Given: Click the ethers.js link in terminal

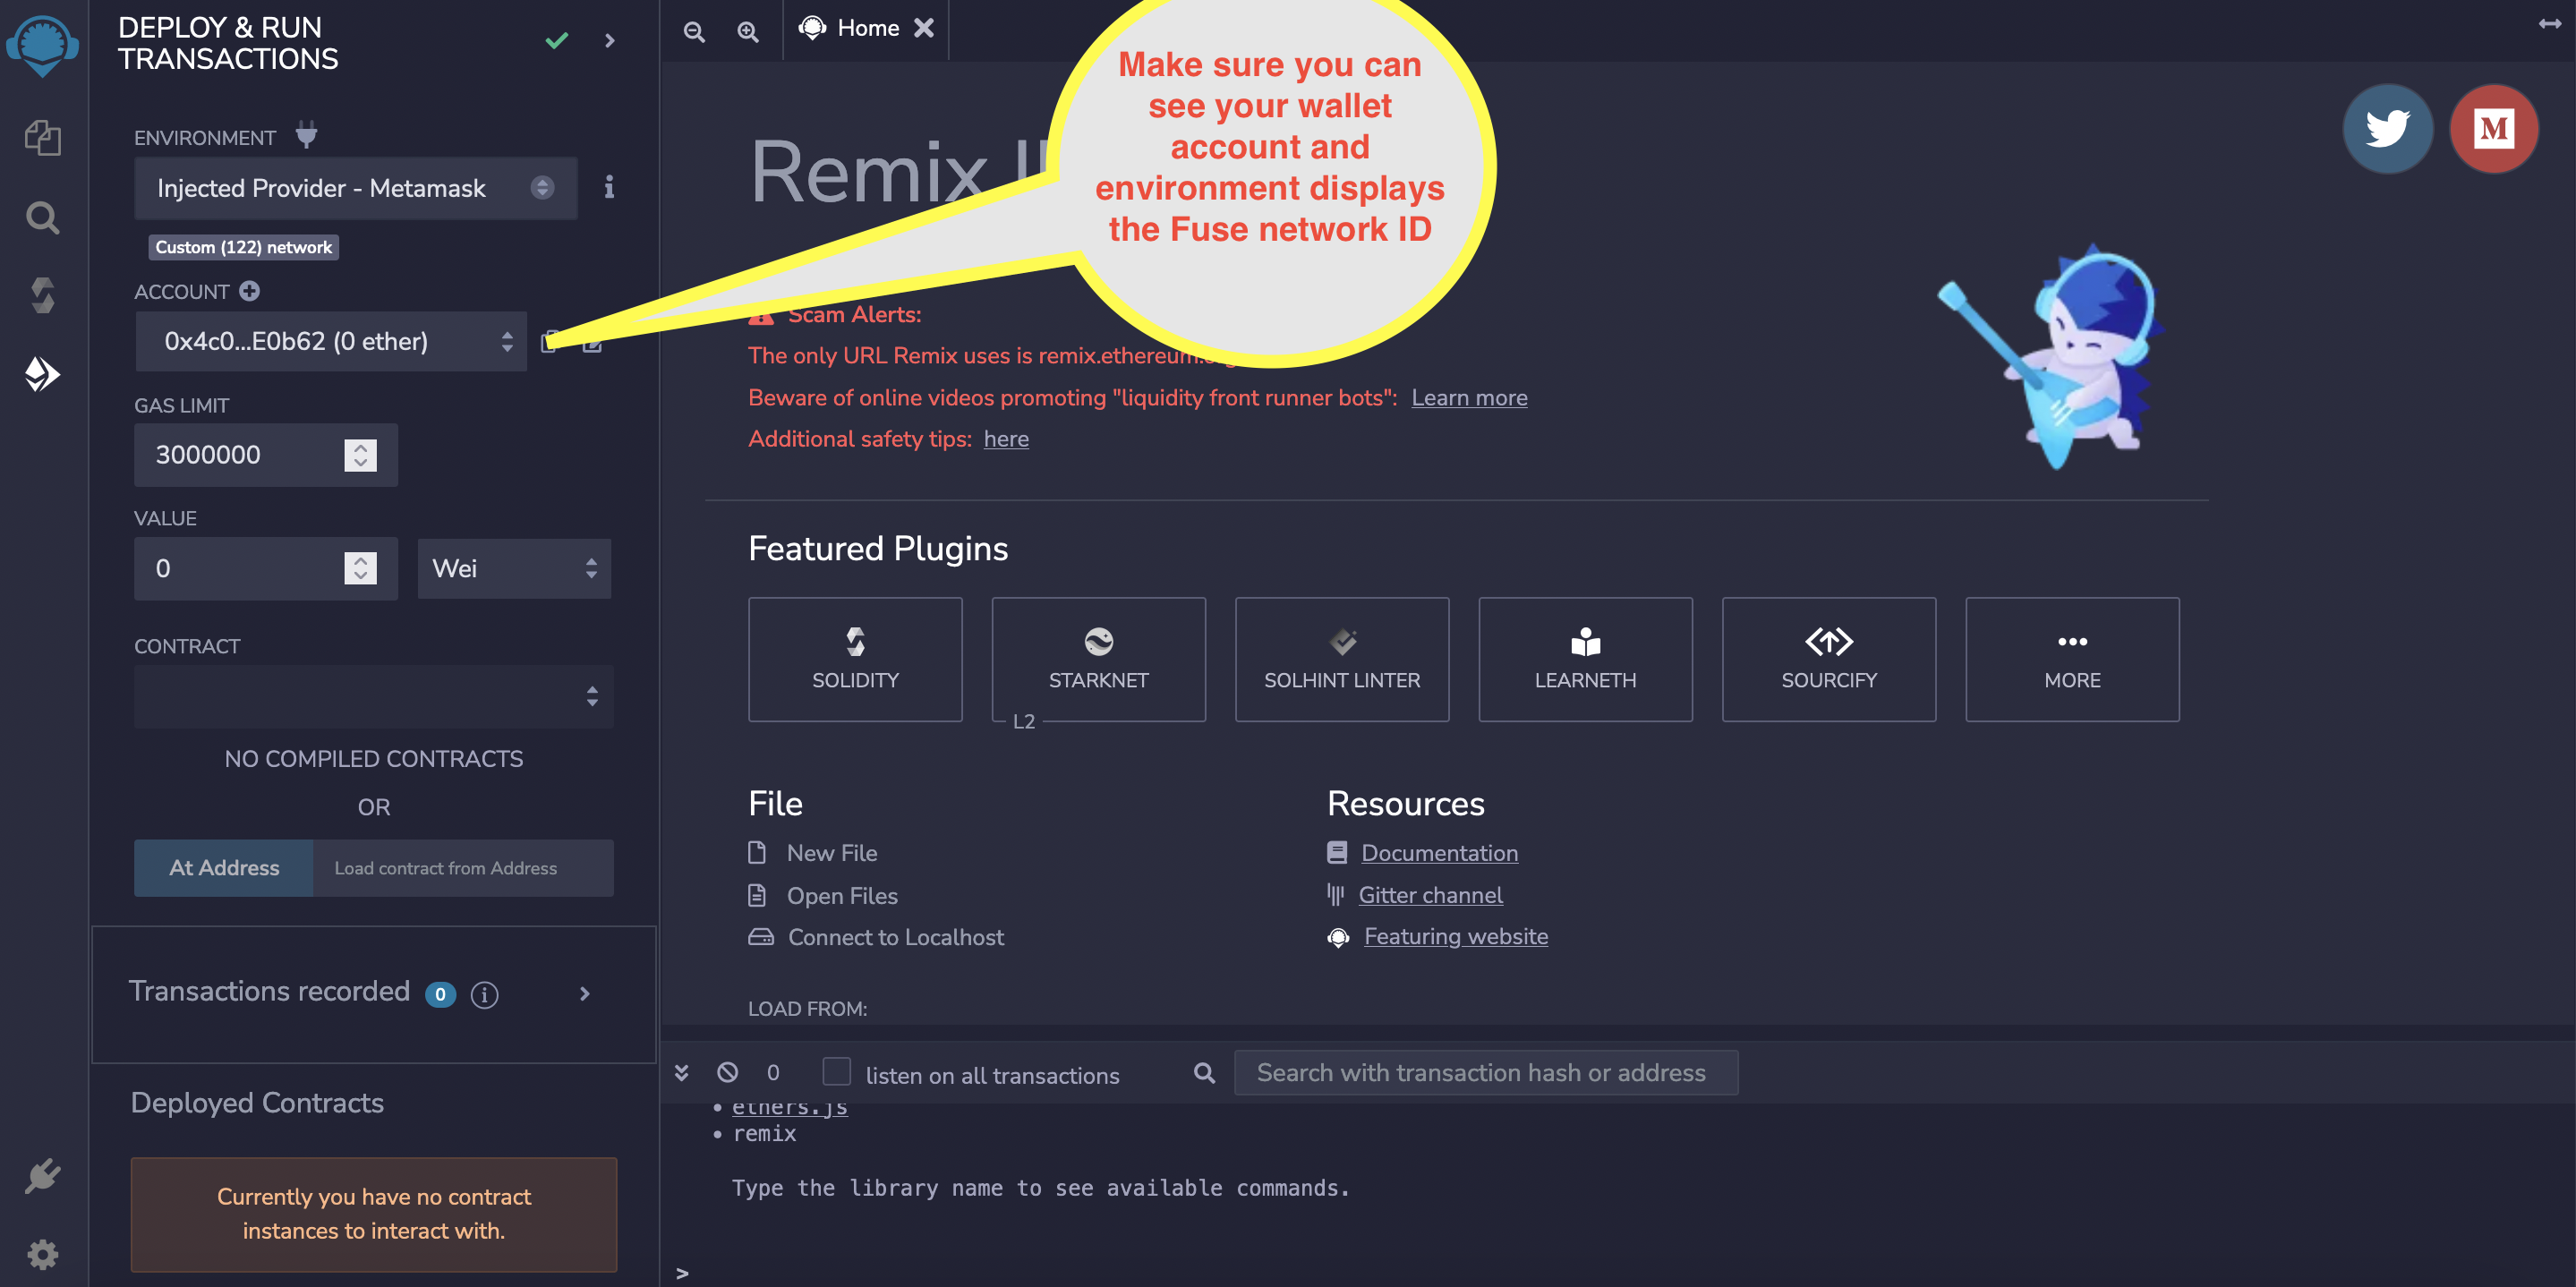Looking at the screenshot, I should [790, 1107].
